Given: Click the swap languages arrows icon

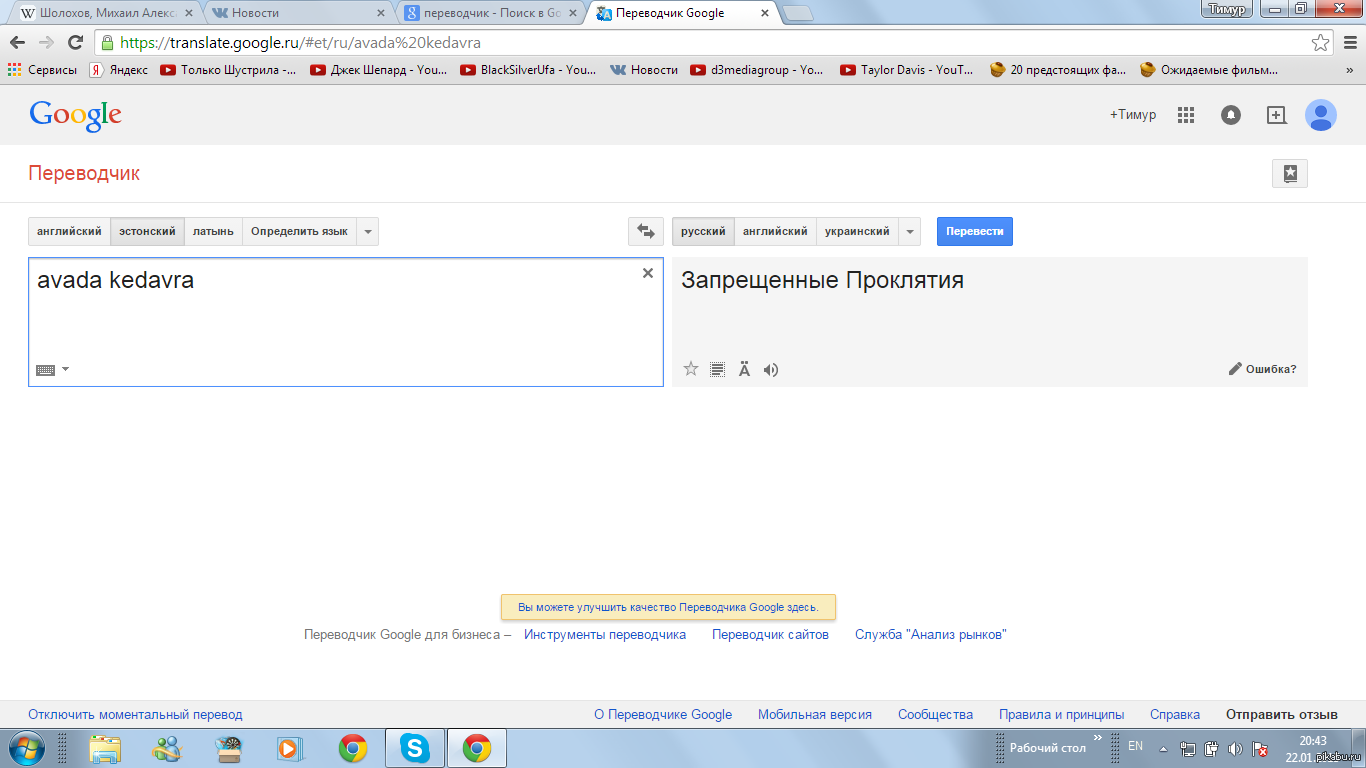Looking at the screenshot, I should (646, 231).
